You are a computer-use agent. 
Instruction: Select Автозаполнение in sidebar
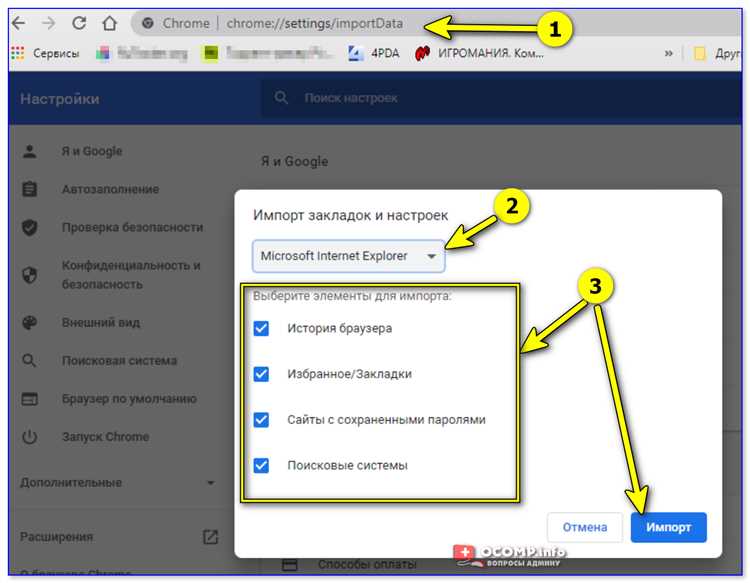pyautogui.click(x=110, y=189)
